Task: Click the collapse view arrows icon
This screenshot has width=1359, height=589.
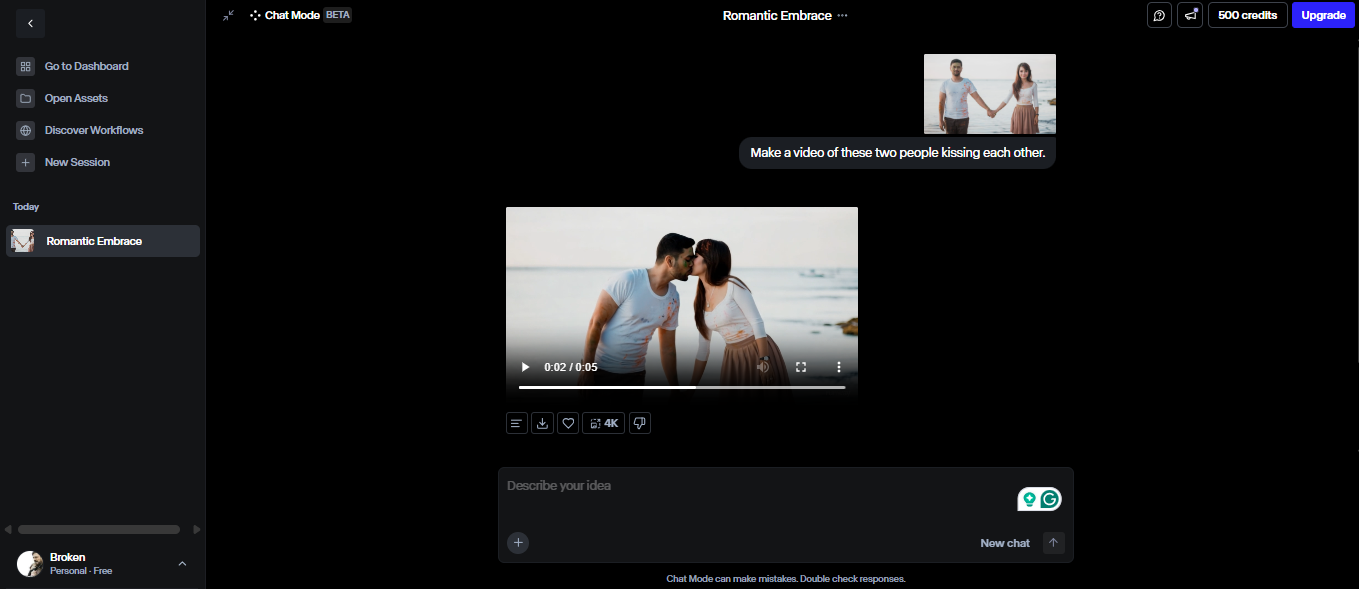Action: click(x=228, y=15)
